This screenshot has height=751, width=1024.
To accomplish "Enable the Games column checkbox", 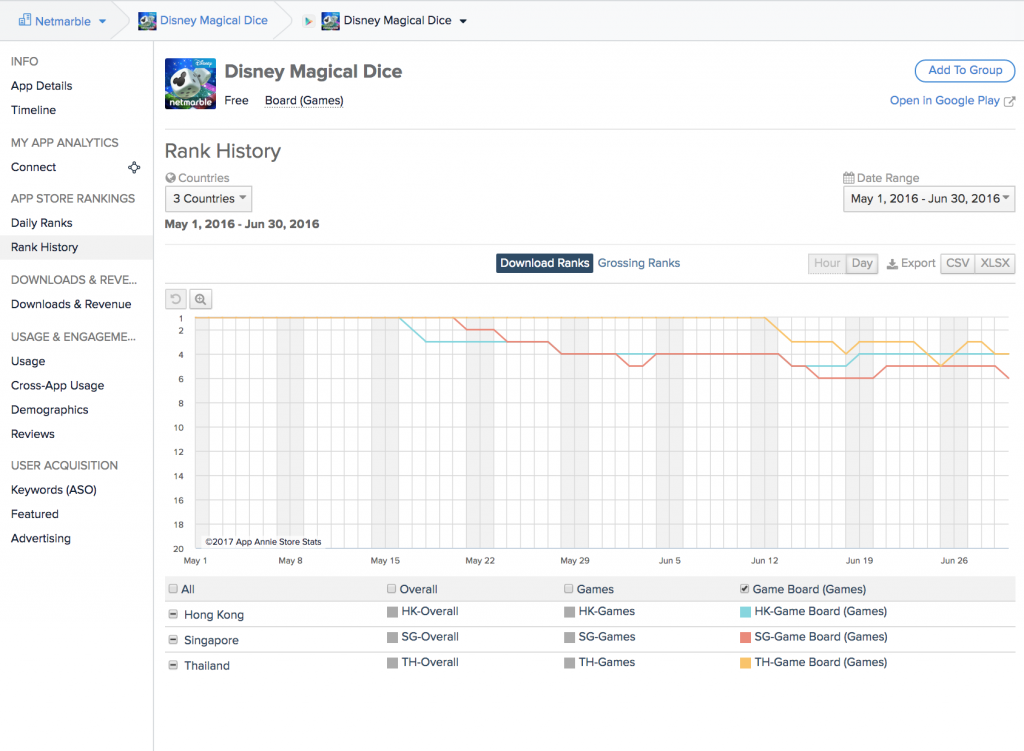I will coord(568,588).
